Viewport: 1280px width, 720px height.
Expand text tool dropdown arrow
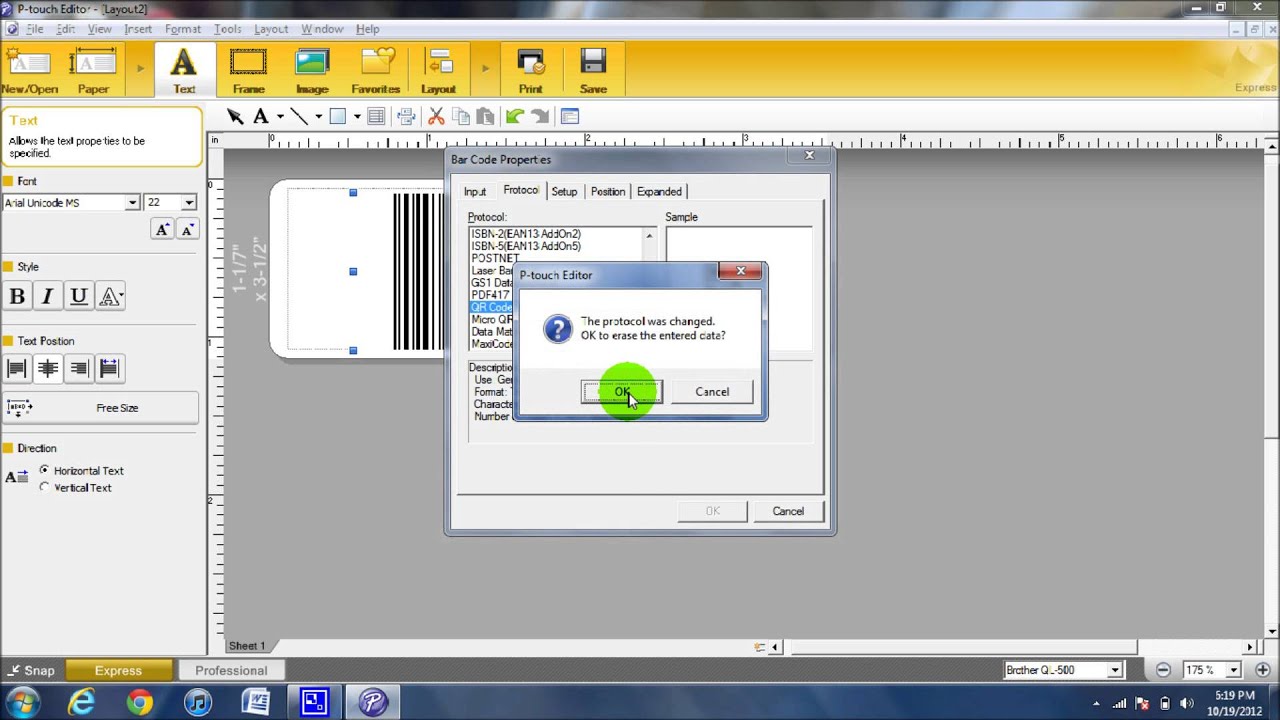click(x=280, y=117)
